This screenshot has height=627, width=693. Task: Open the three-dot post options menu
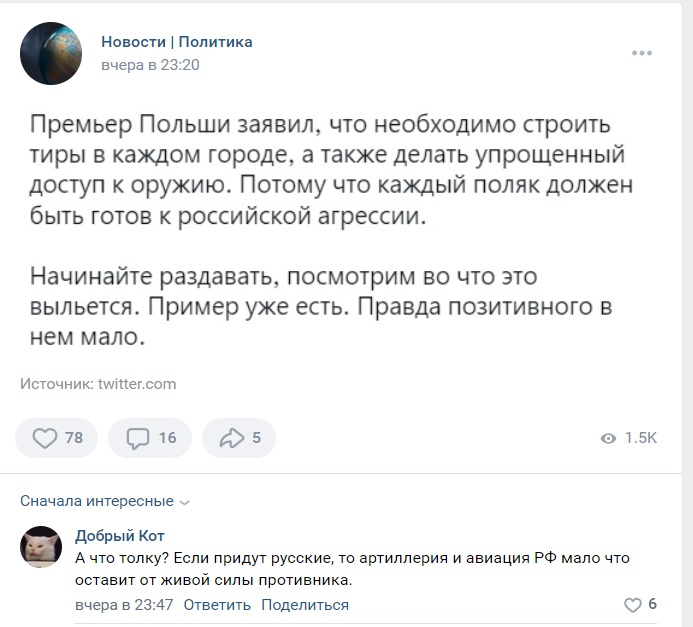point(642,53)
